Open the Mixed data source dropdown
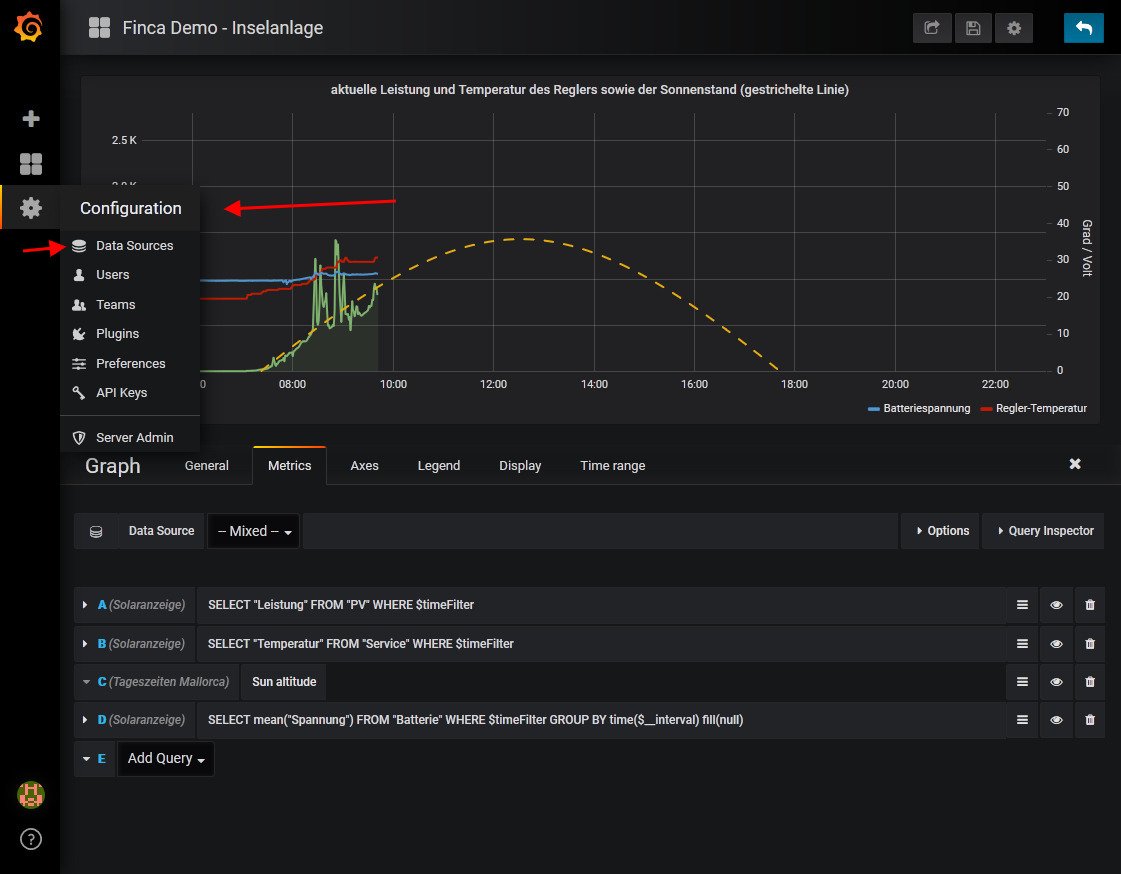The image size is (1121, 874). tap(254, 532)
